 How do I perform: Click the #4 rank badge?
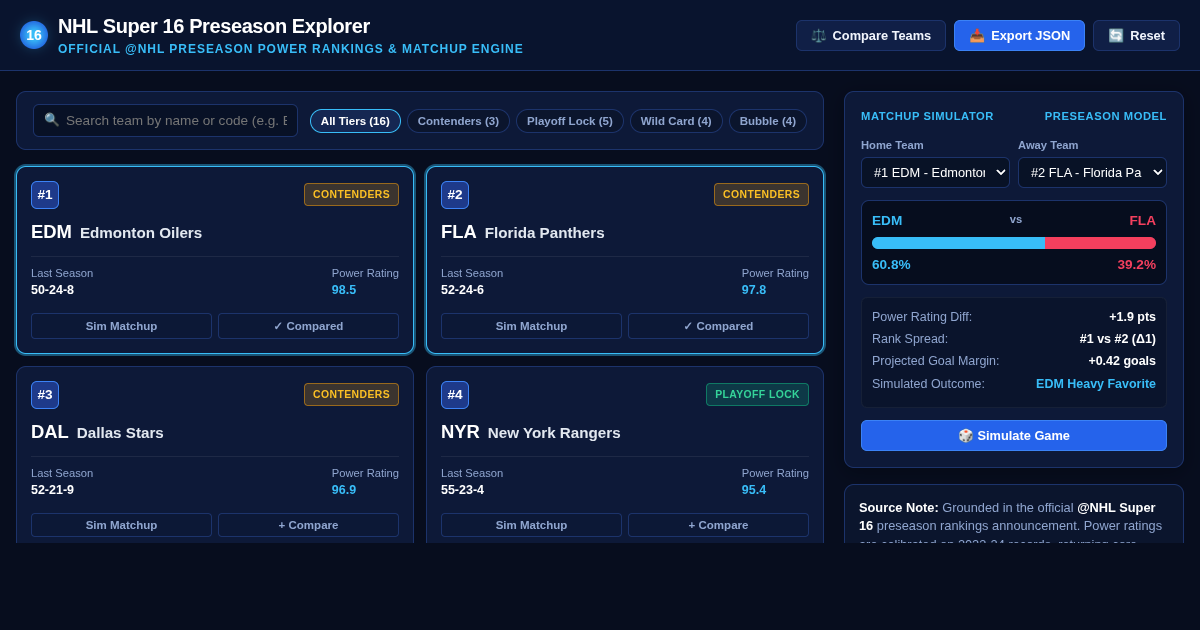pos(455,395)
